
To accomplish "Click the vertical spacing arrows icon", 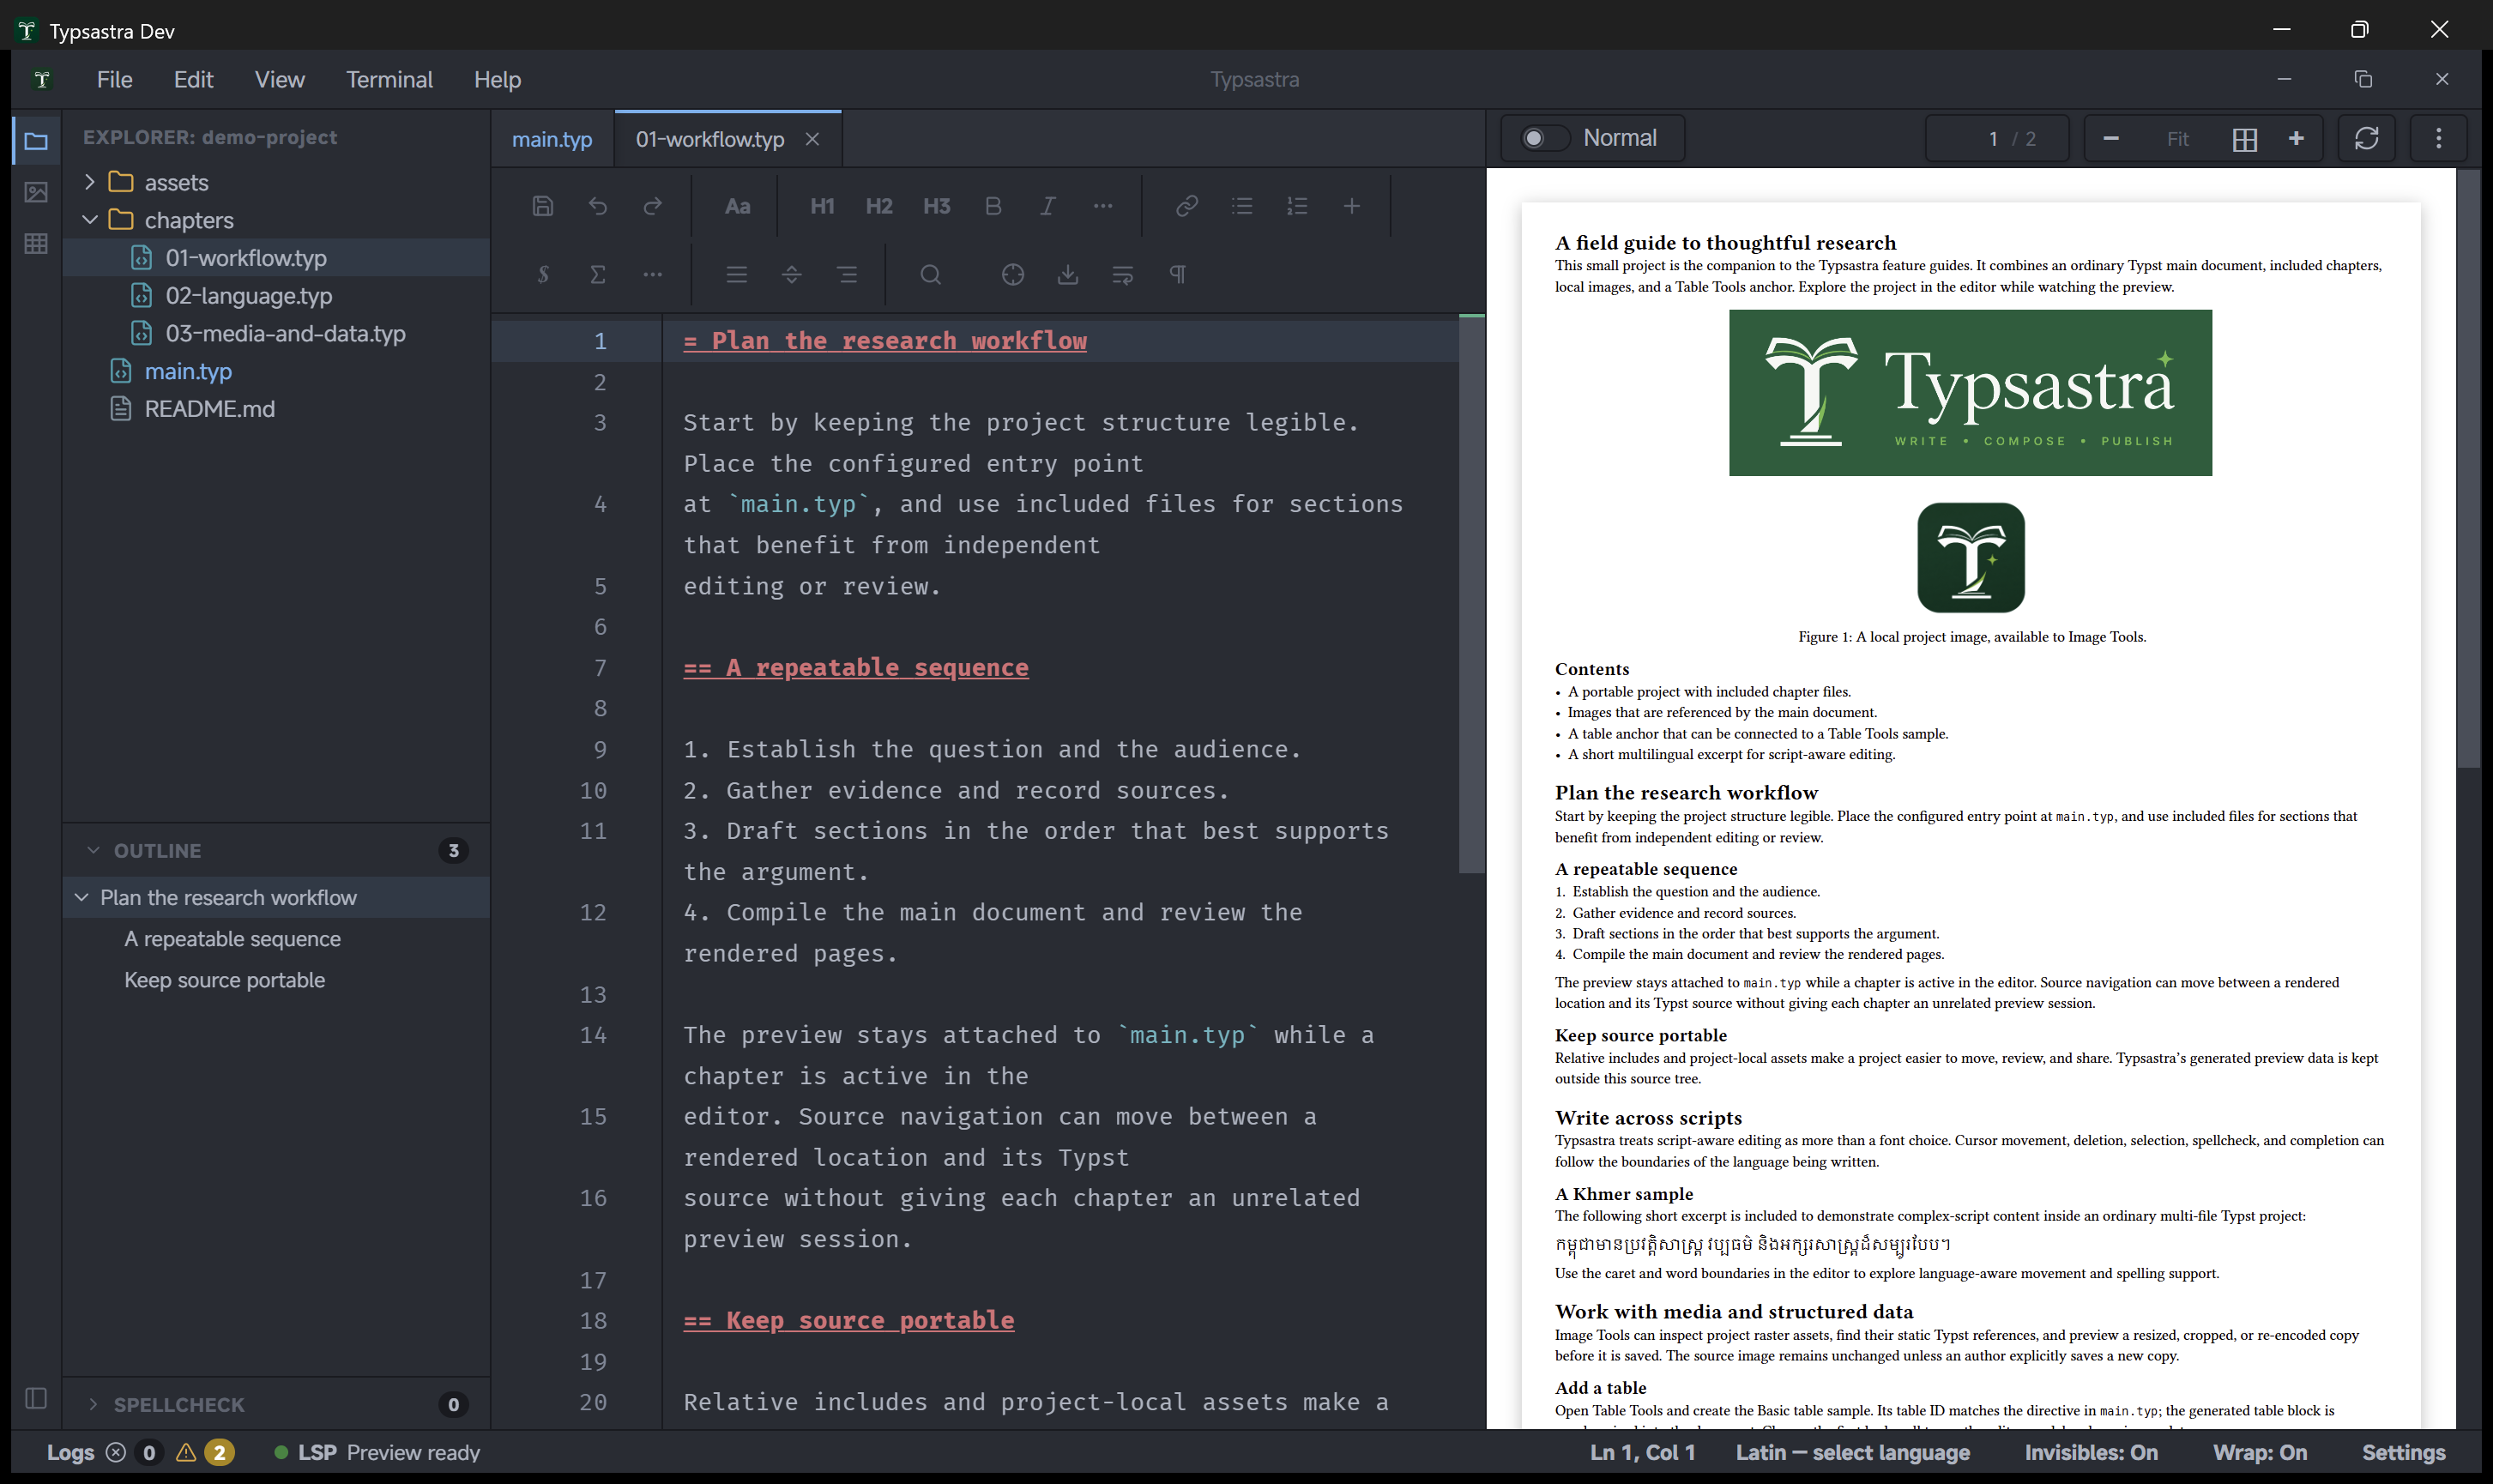I will pyautogui.click(x=792, y=274).
